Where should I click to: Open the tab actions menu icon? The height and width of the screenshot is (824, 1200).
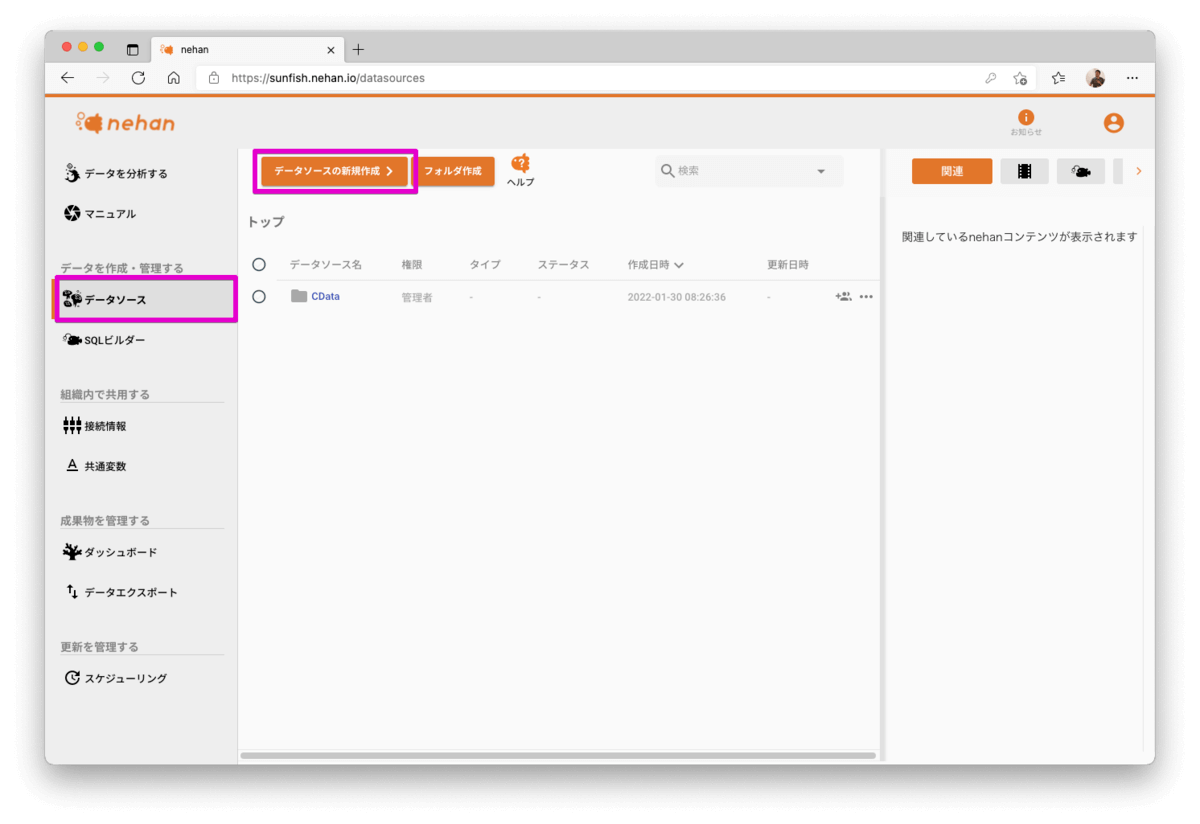pyautogui.click(x=132, y=49)
